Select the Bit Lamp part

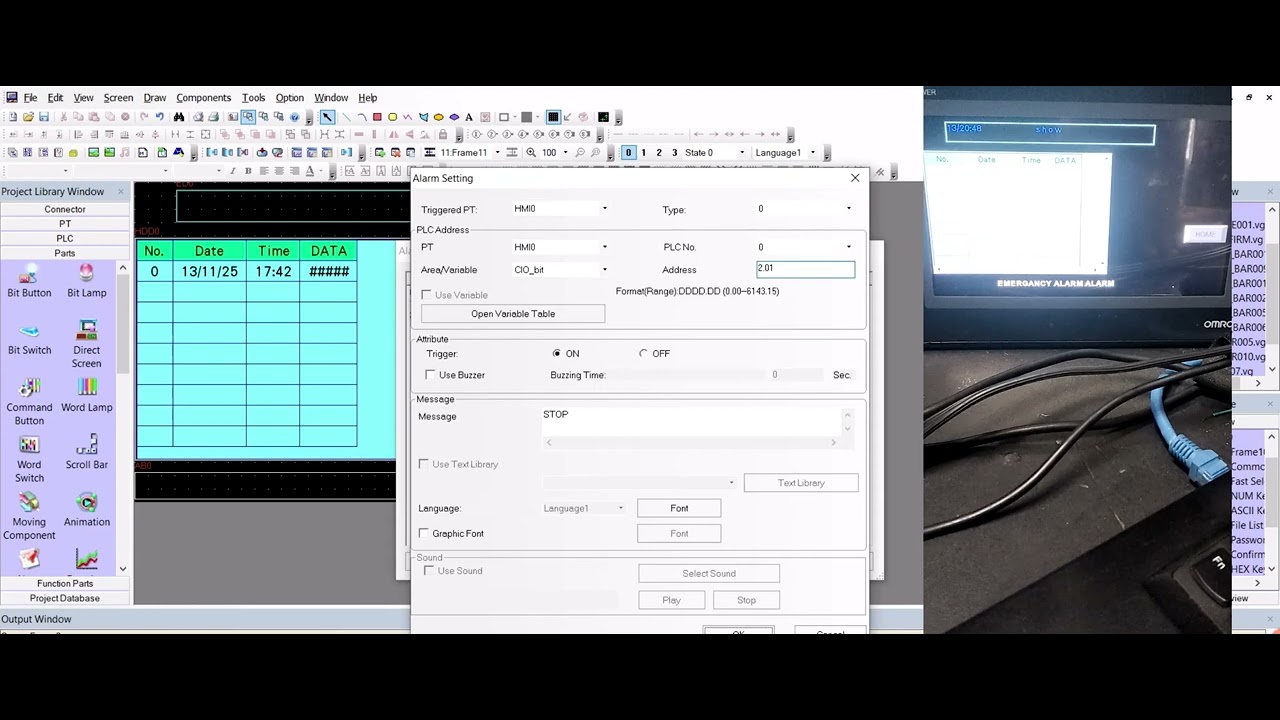pos(87,281)
